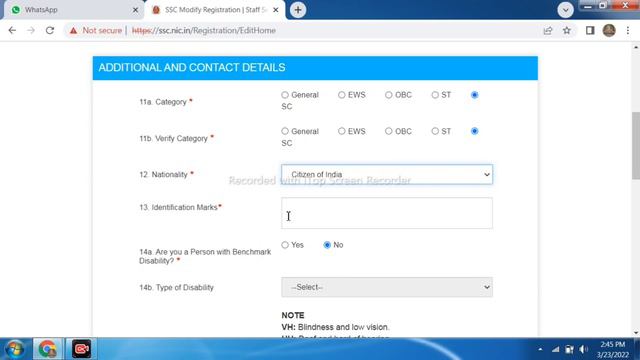640x360 pixels.
Task: Click the VH: Blindness and low vision text
Action: click(x=336, y=327)
